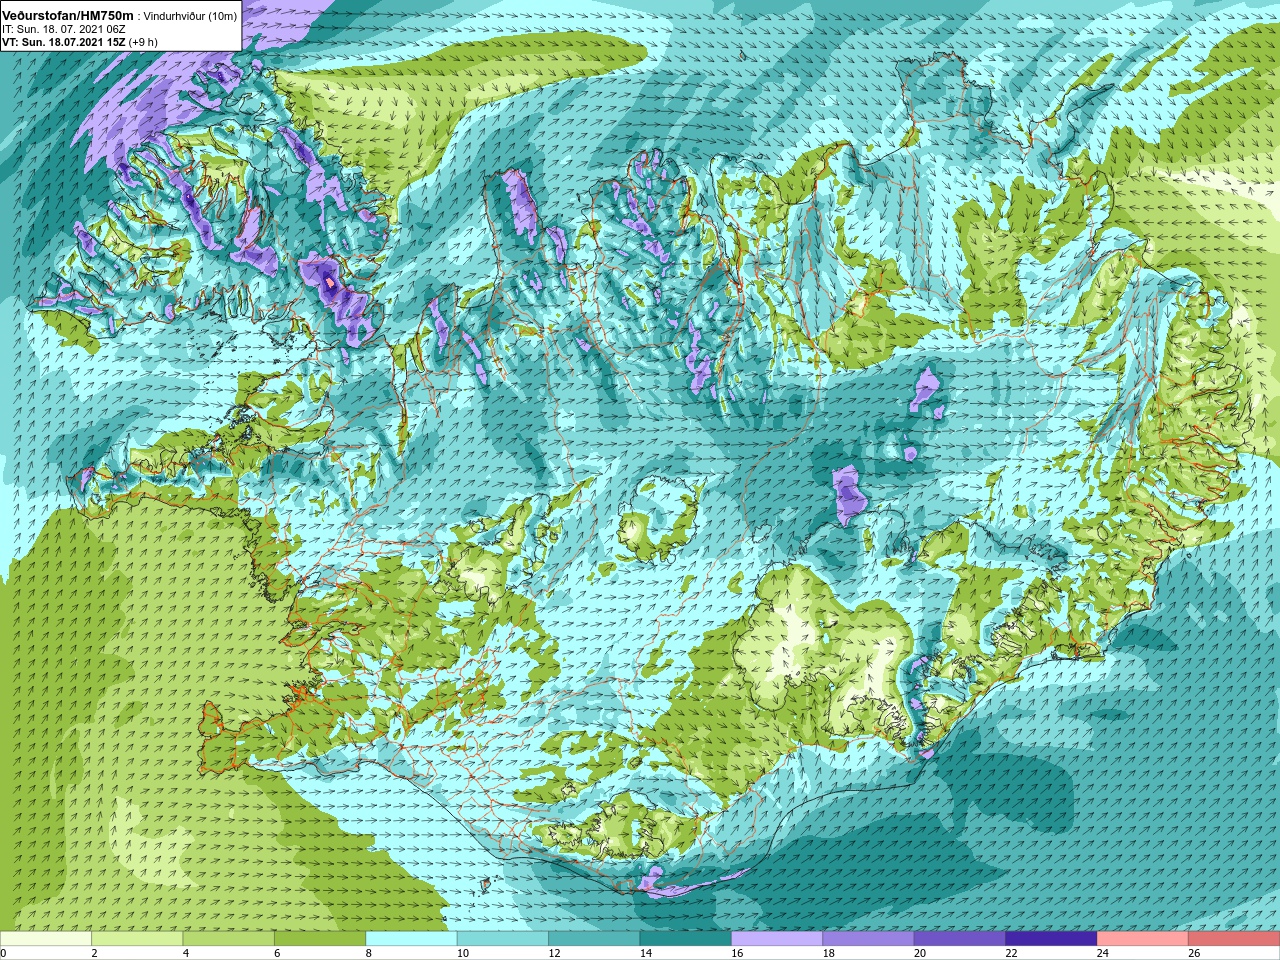Pick the salmon red legend swatch above 26
Viewport: 1280px width, 960px height.
pos(1234,939)
